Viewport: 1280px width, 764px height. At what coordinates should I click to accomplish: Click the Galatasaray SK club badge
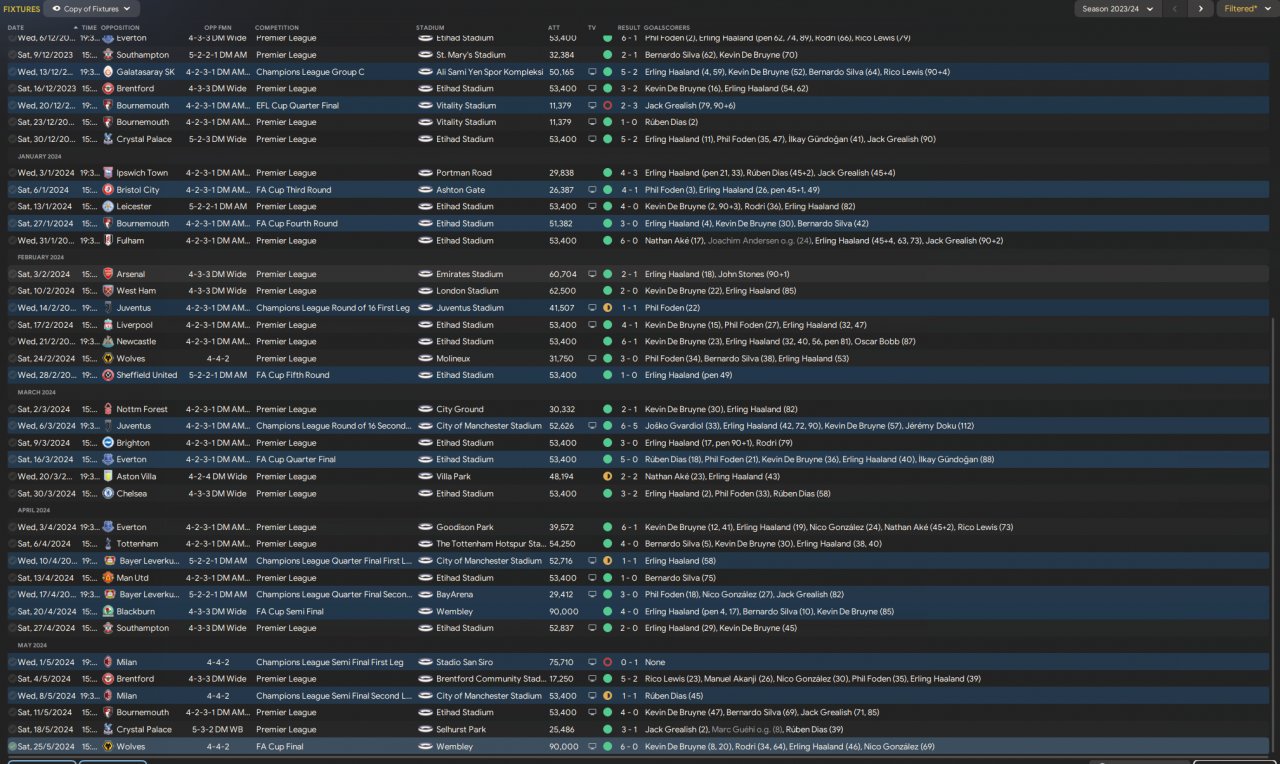click(x=108, y=72)
